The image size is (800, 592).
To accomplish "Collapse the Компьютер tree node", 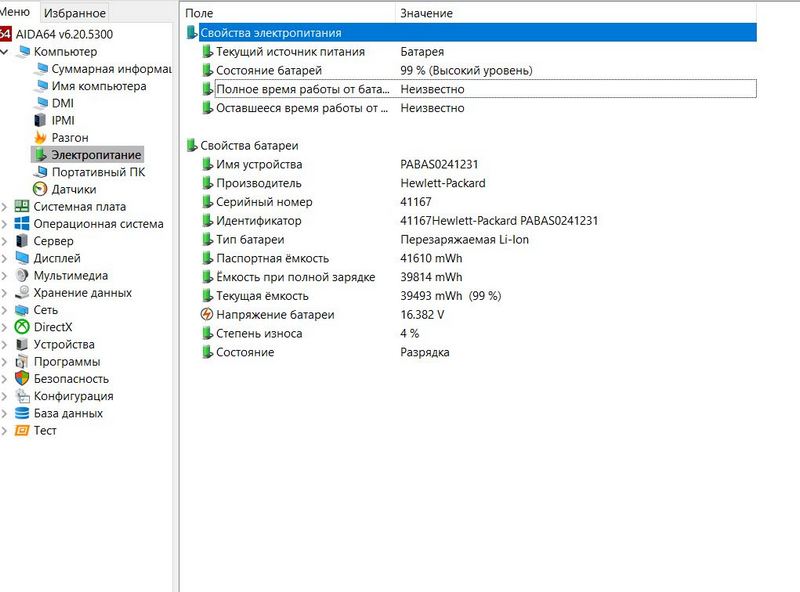I will tap(5, 52).
